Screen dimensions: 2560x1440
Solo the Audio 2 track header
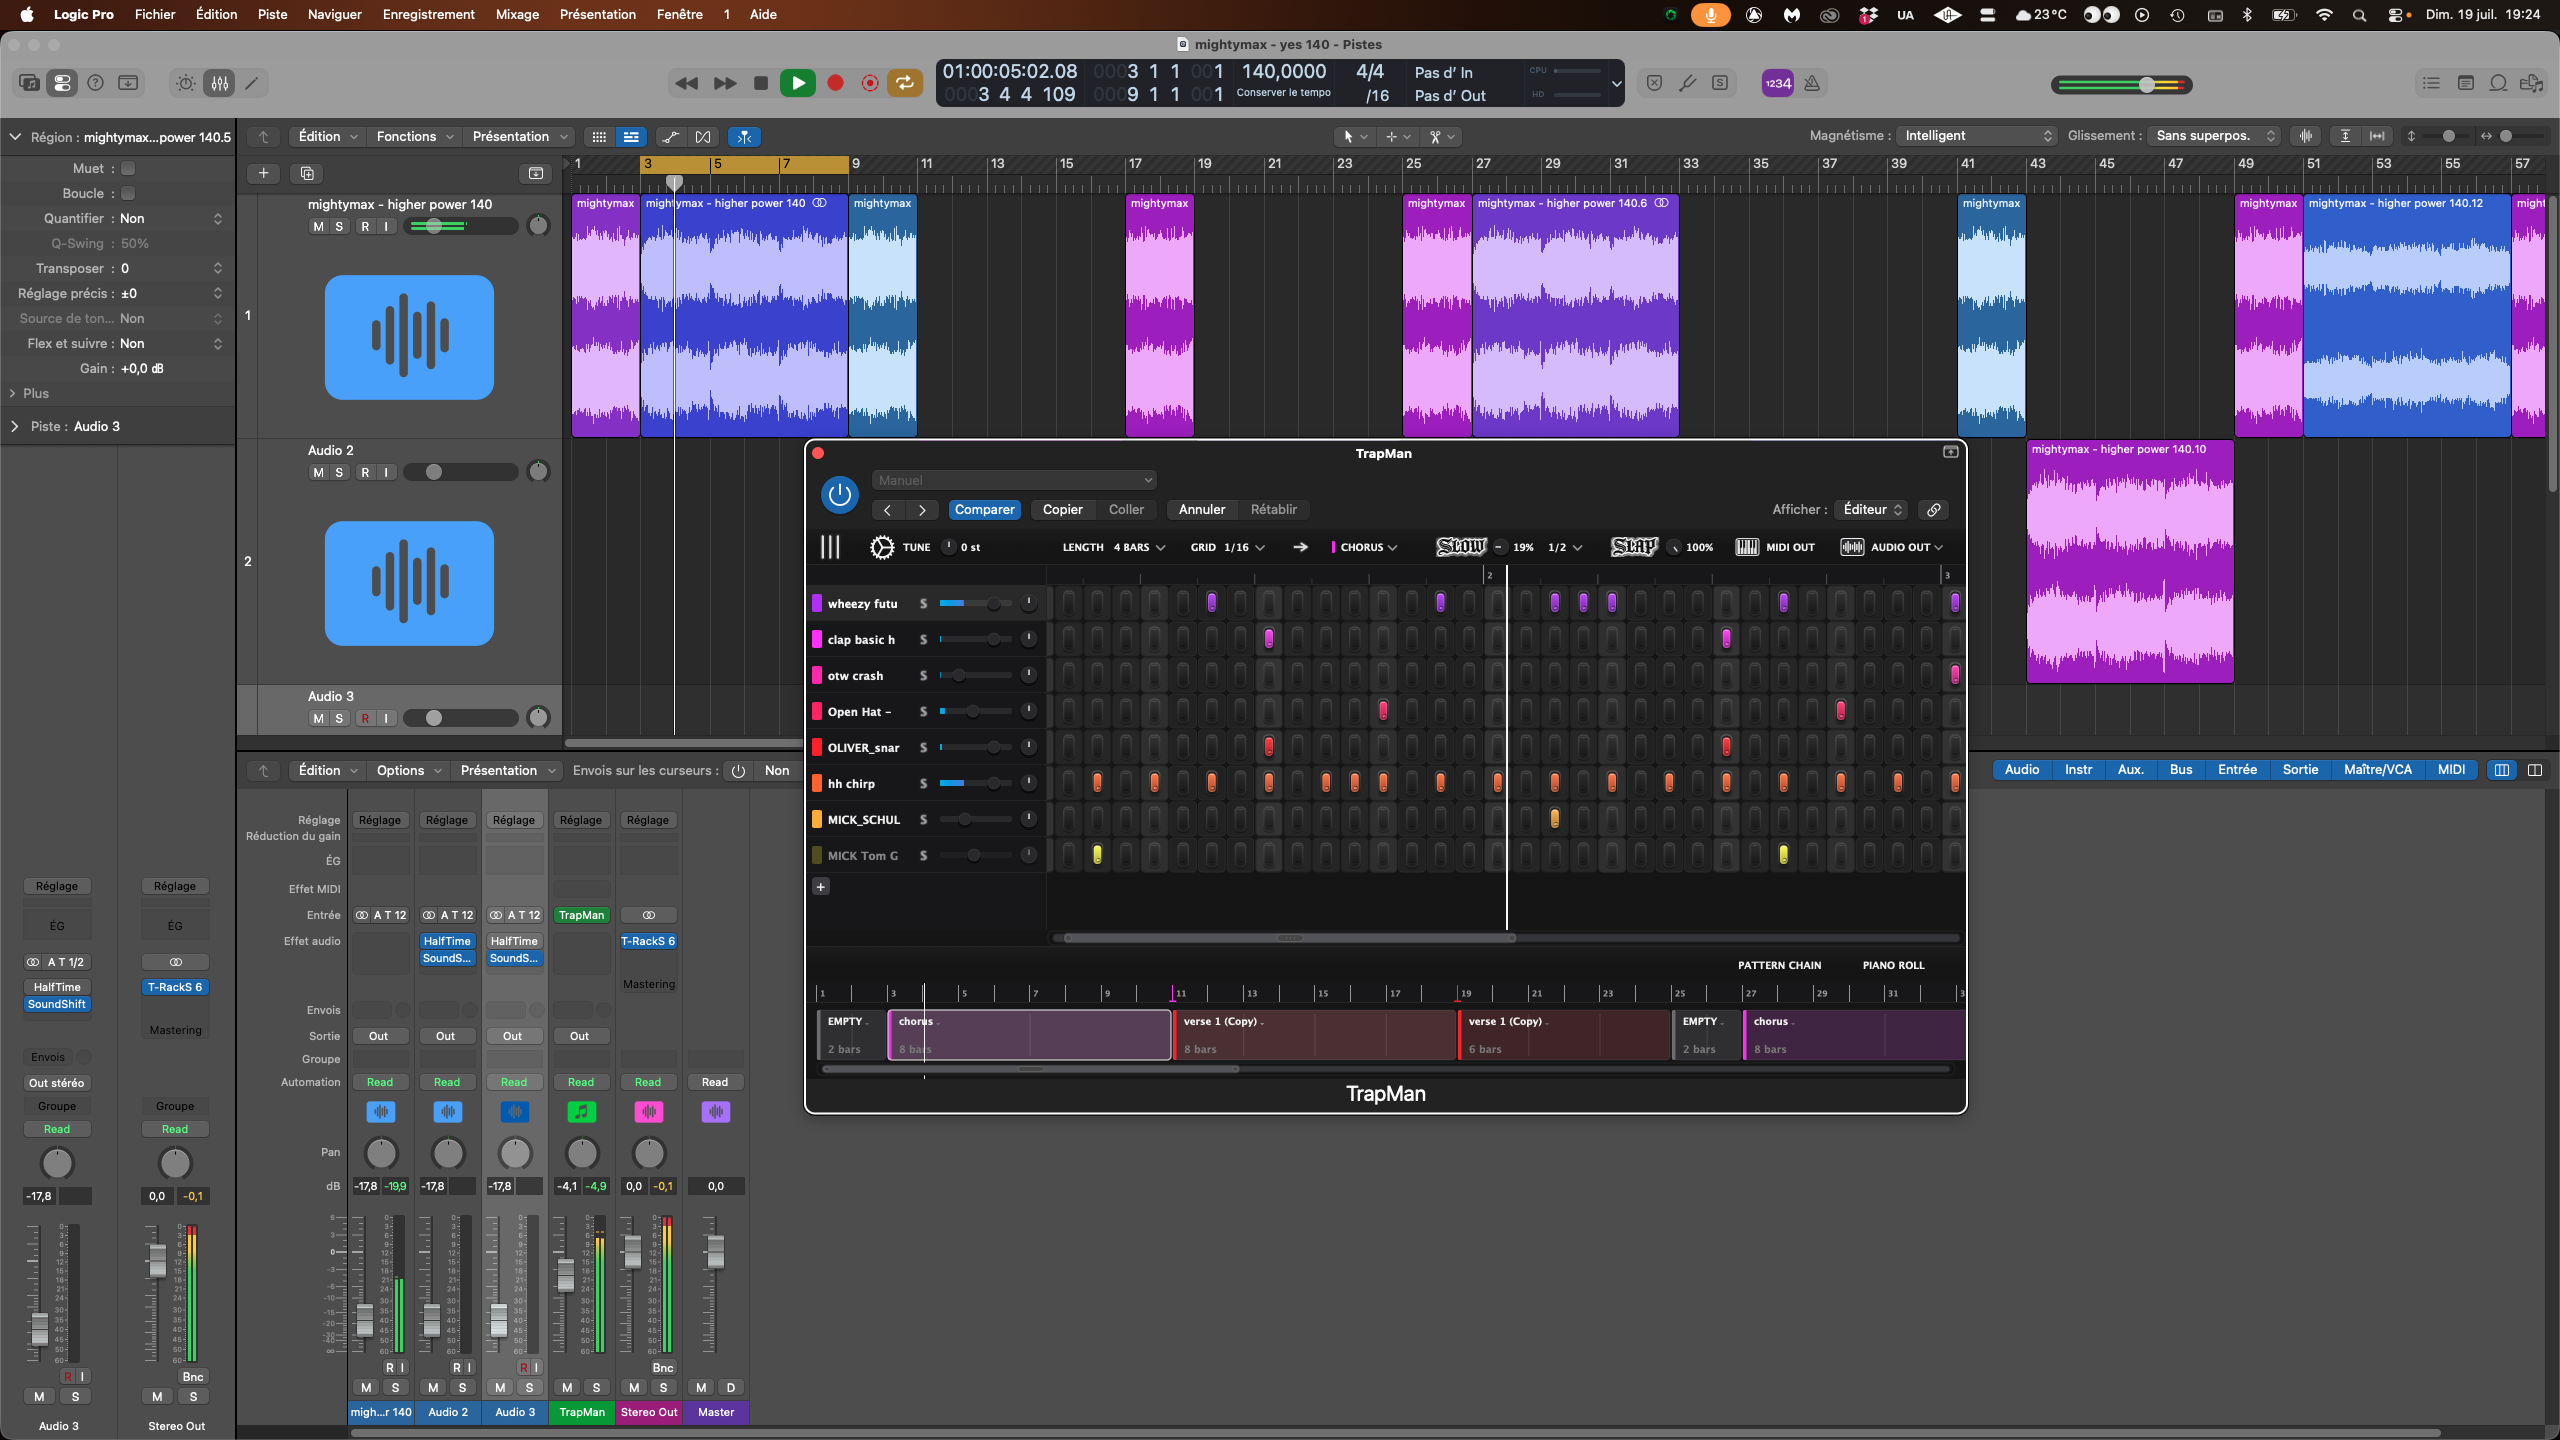pos(340,472)
